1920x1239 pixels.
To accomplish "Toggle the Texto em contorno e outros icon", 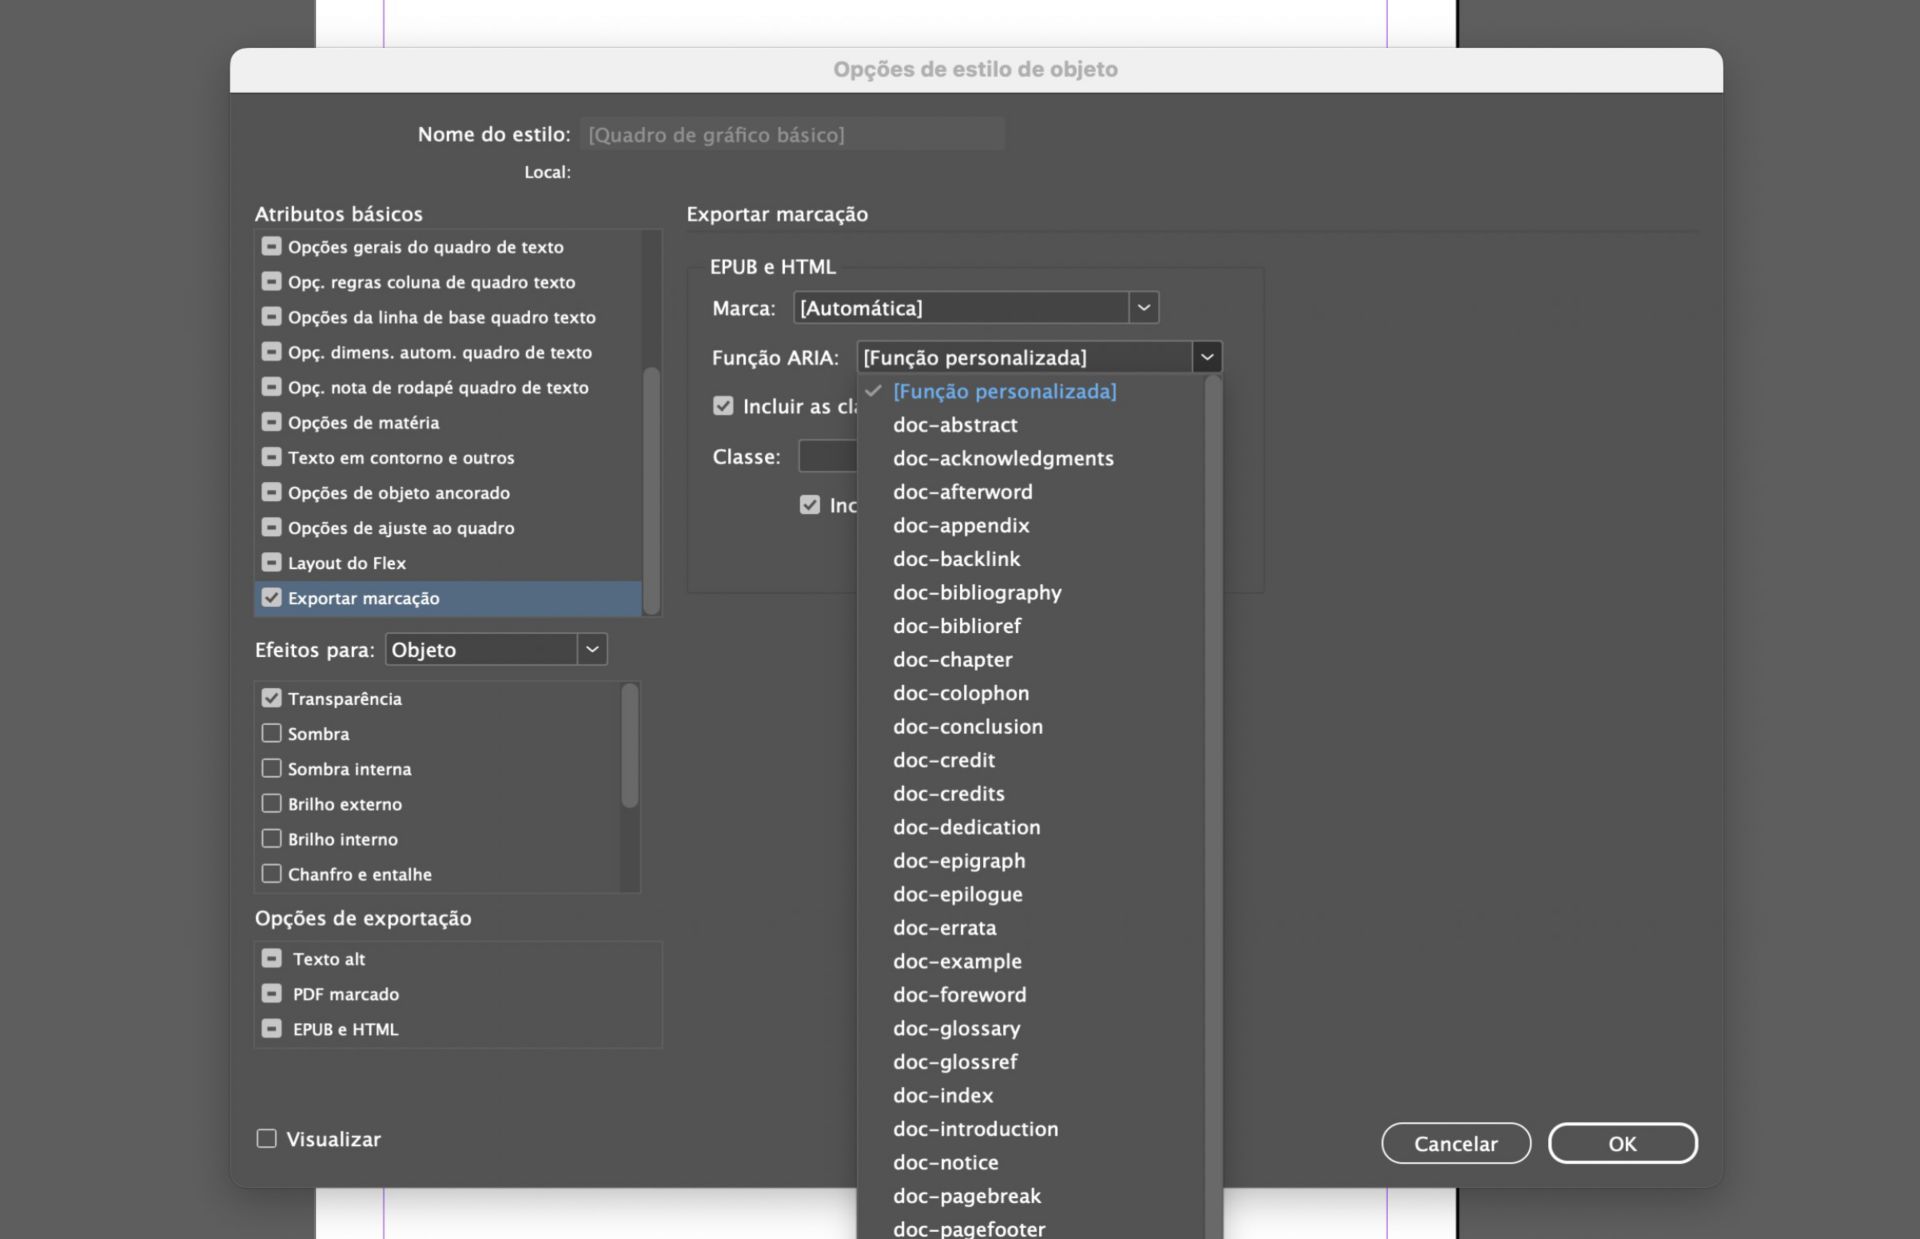I will click(271, 457).
